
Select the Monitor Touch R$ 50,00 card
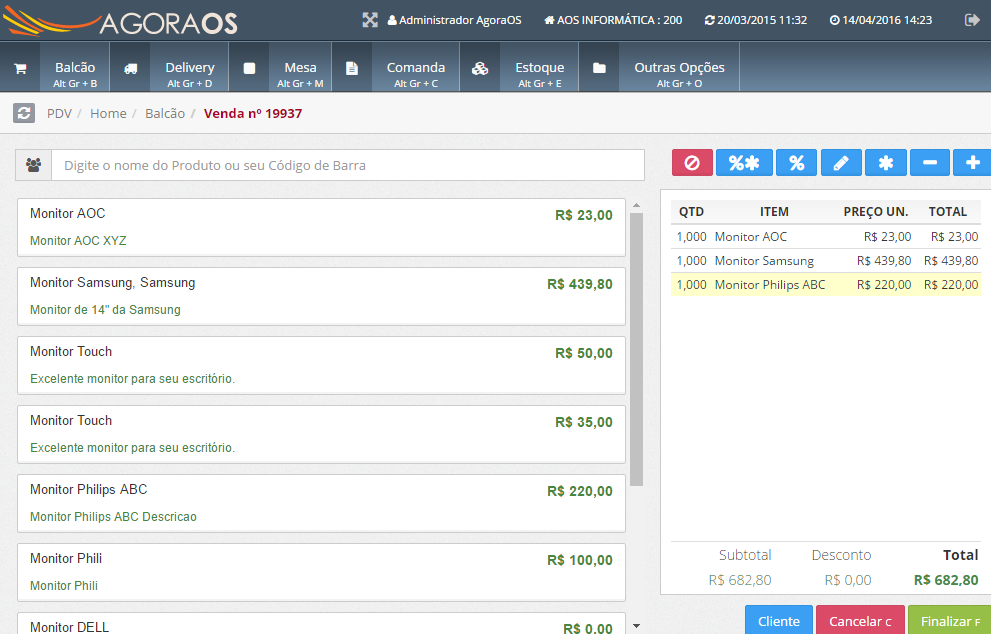pyautogui.click(x=321, y=365)
